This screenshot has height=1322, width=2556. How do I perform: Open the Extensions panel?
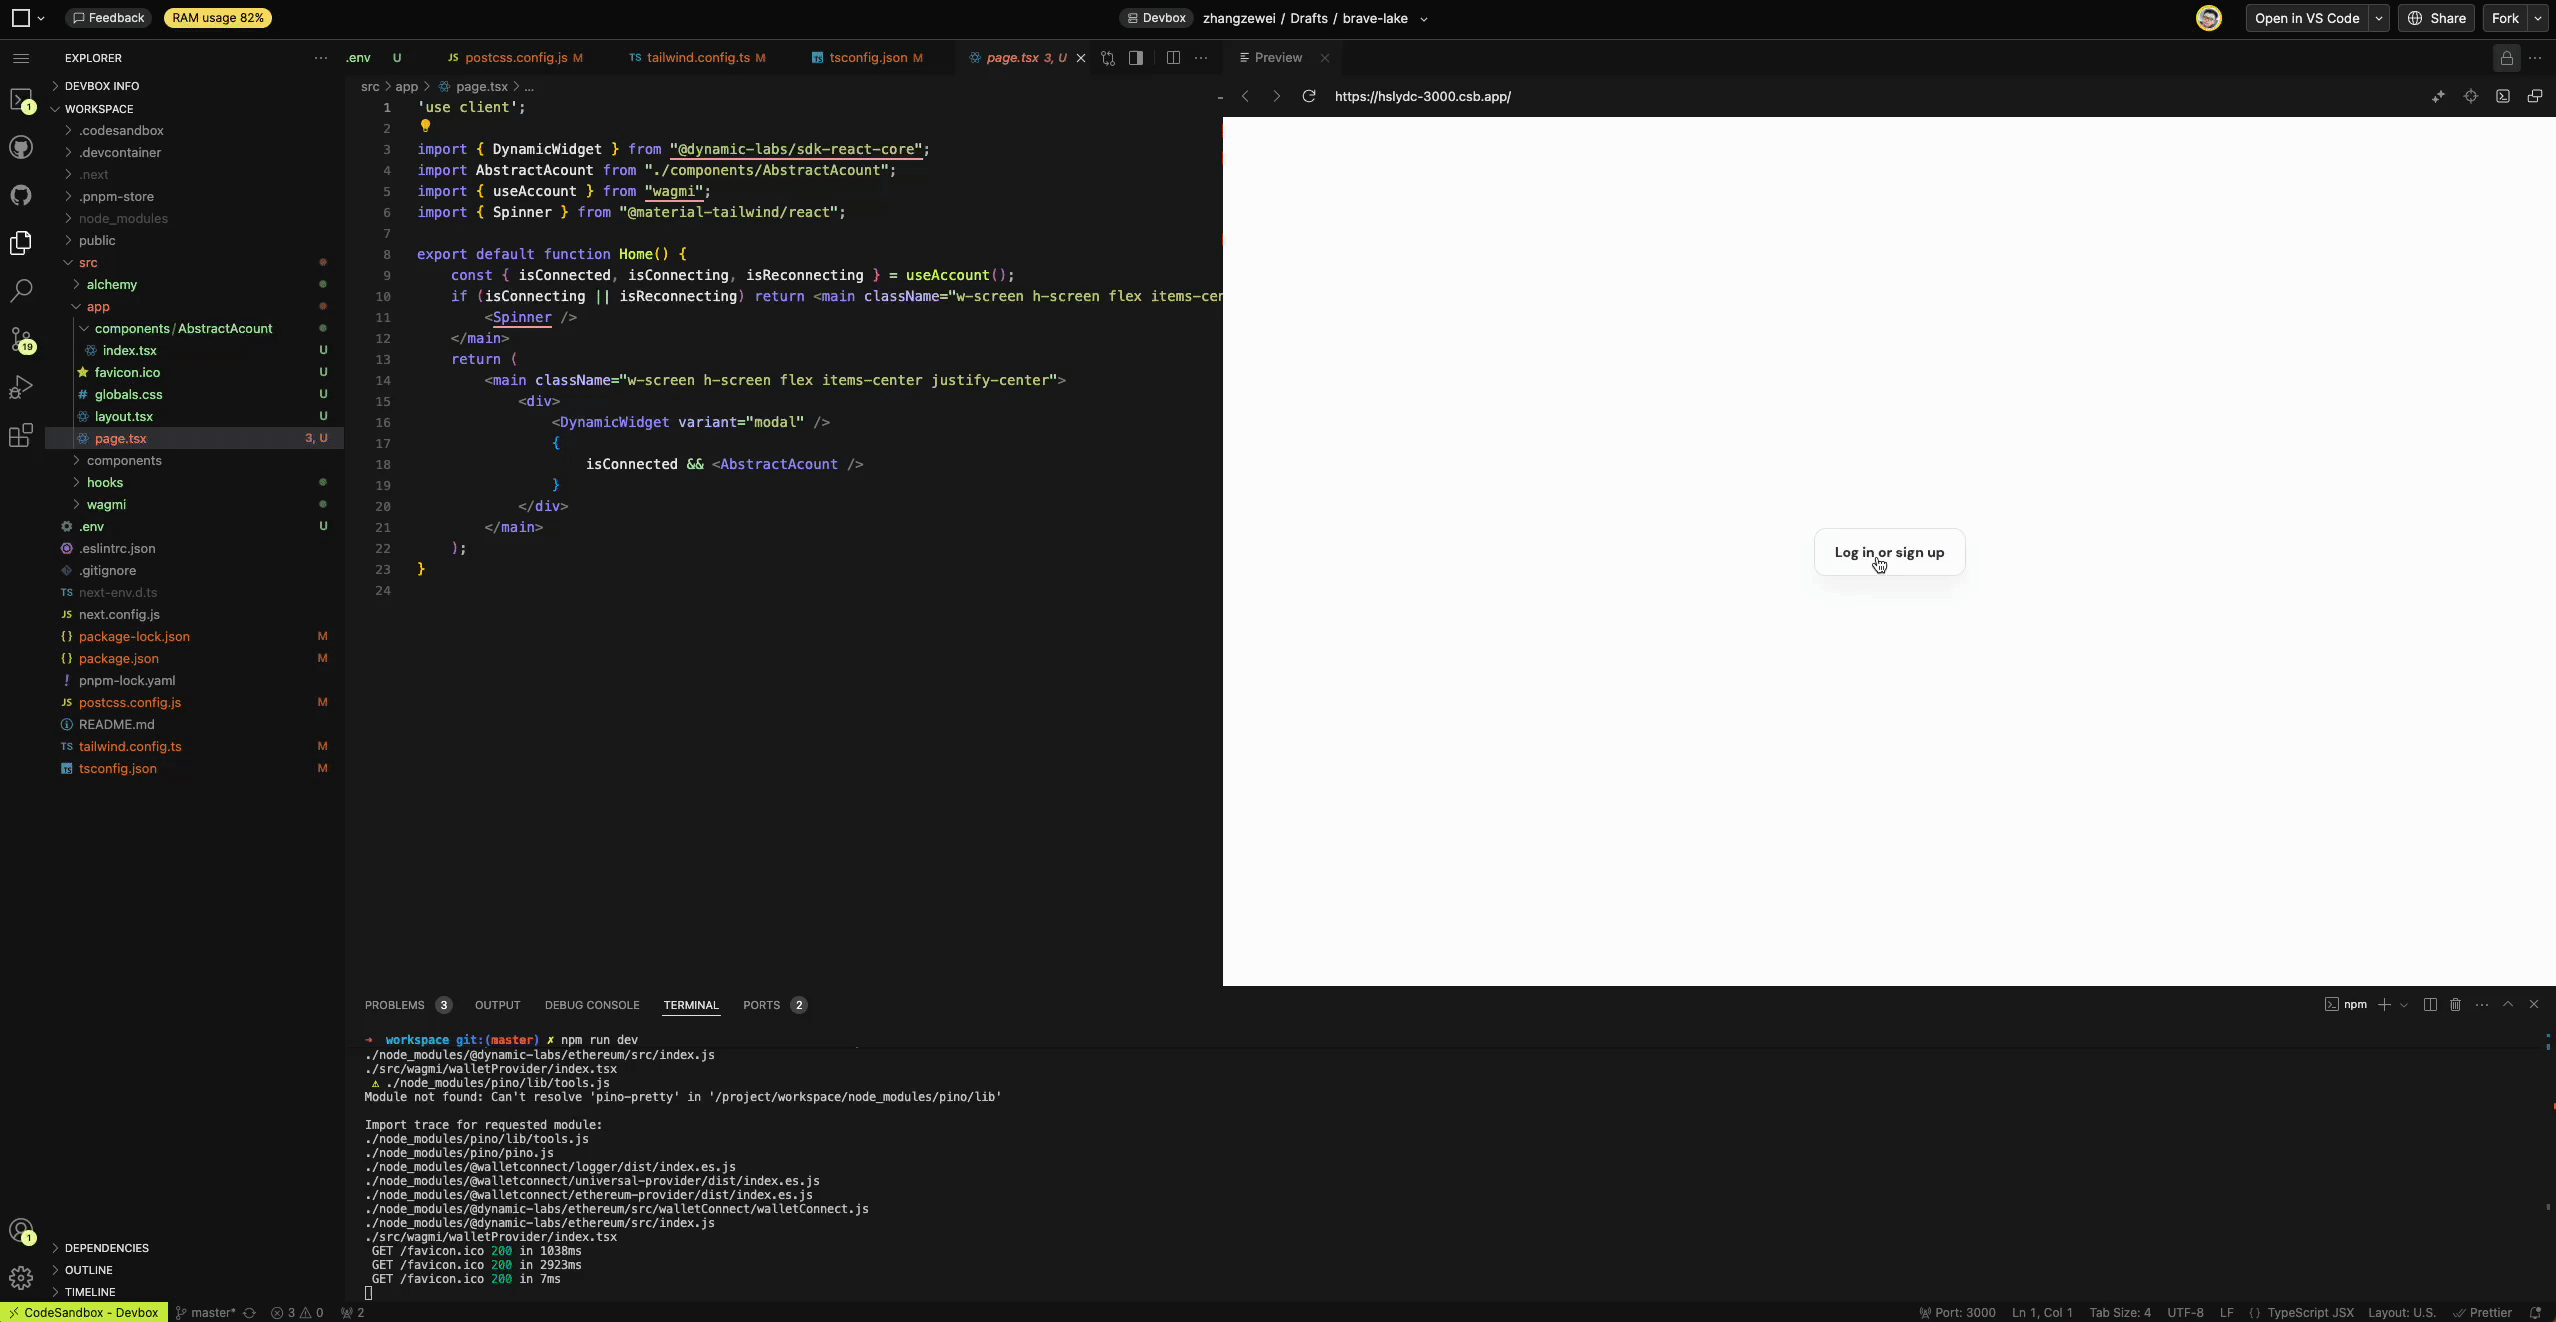tap(21, 435)
